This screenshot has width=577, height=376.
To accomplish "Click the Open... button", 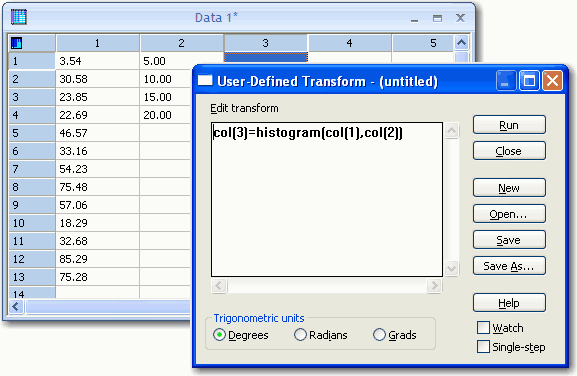I will [x=509, y=214].
